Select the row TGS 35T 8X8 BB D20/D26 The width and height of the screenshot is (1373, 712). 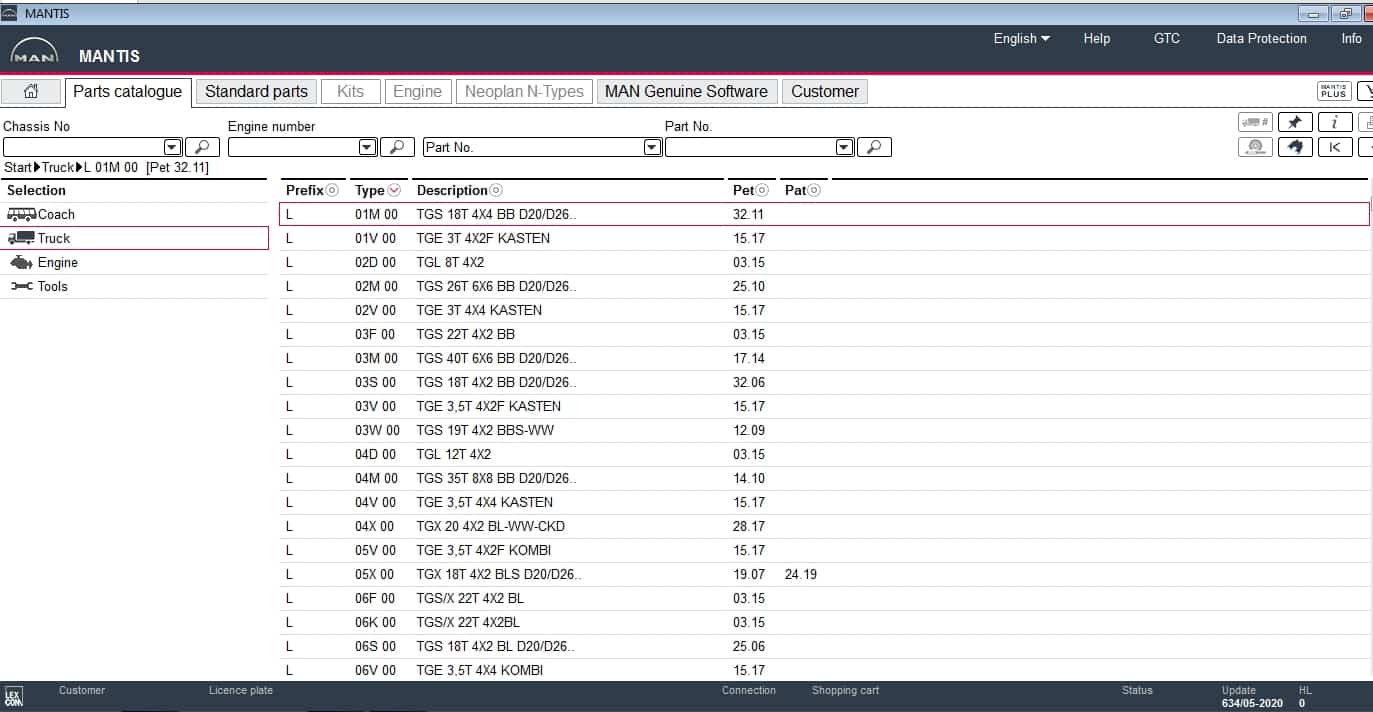coord(824,478)
